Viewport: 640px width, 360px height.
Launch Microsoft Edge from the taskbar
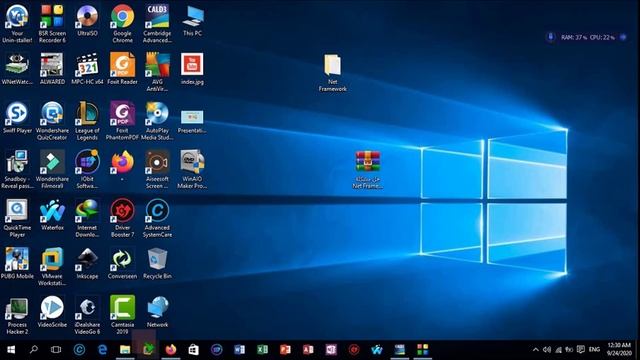point(102,350)
